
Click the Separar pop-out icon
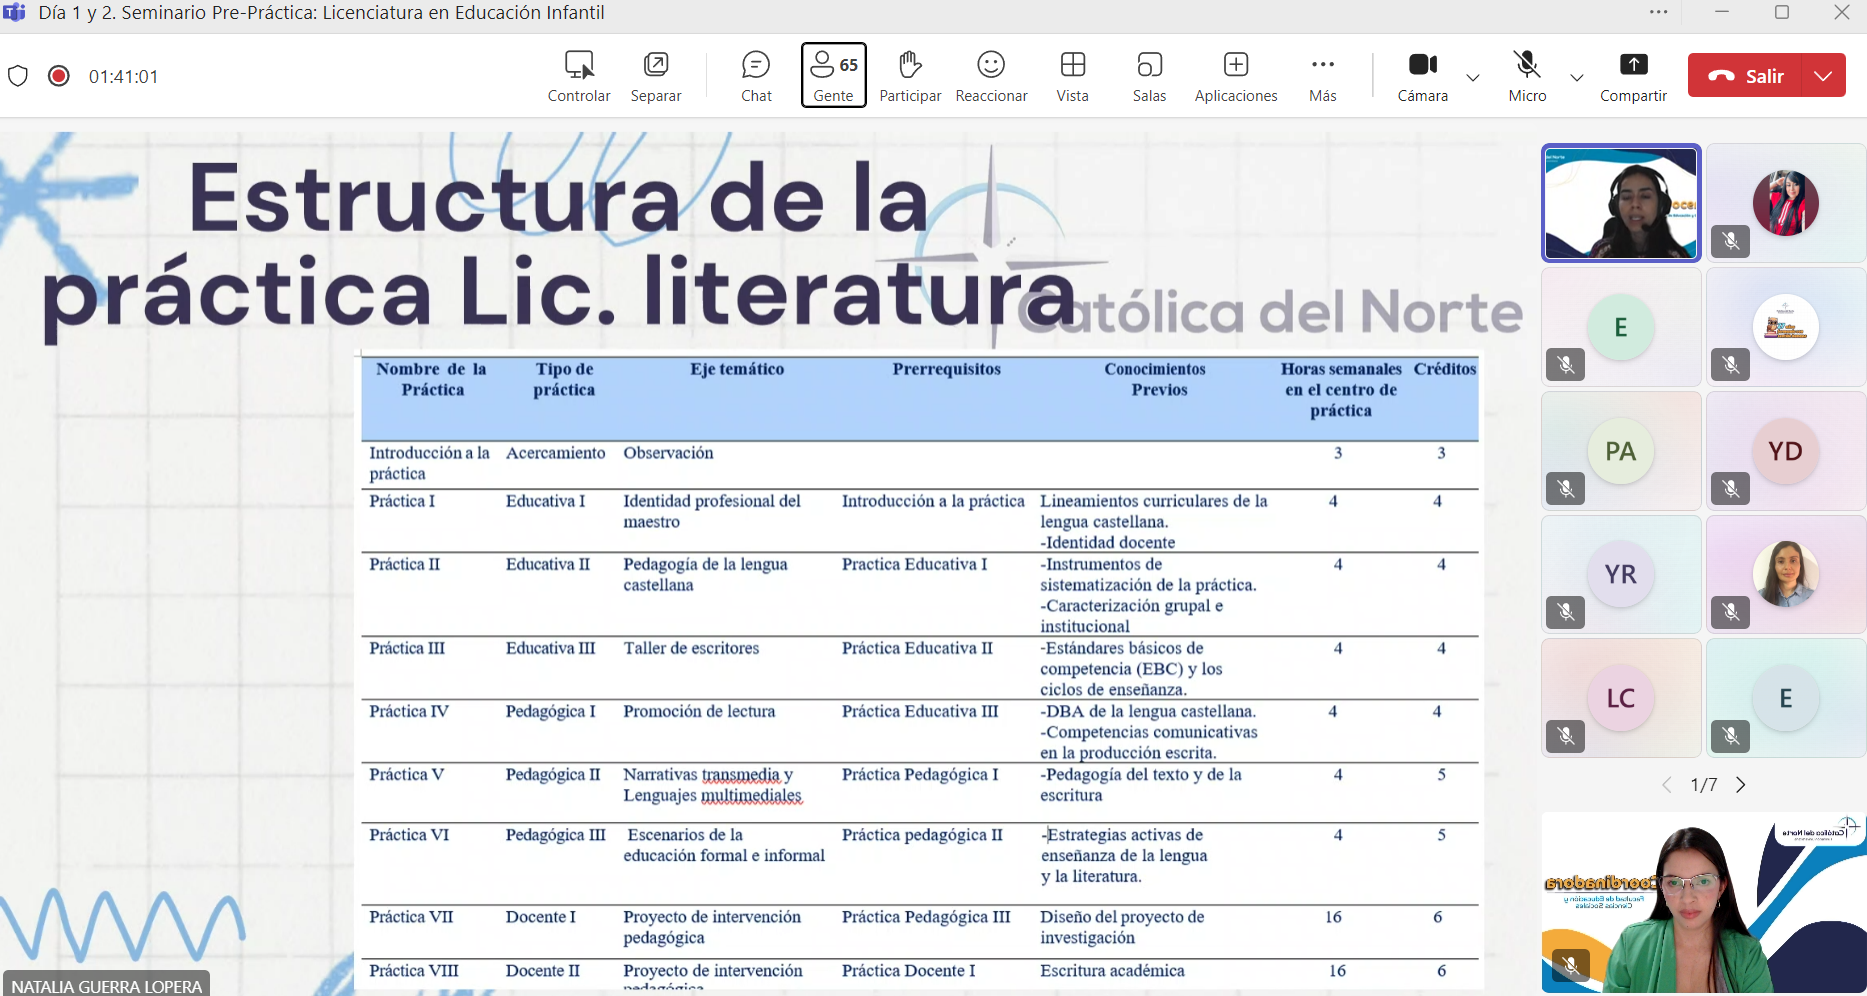[655, 76]
